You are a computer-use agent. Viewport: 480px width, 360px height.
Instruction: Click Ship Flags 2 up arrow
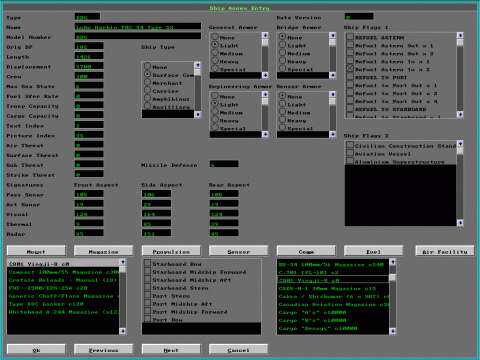click(460, 144)
